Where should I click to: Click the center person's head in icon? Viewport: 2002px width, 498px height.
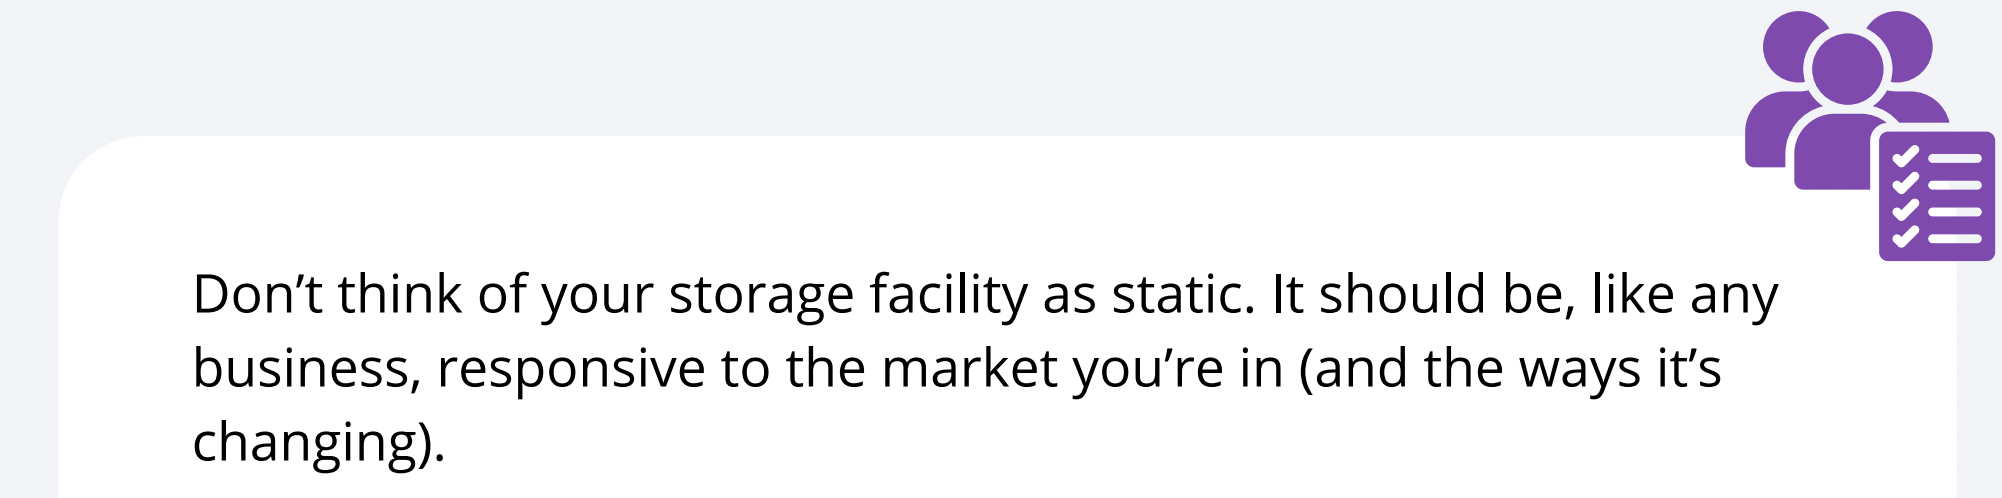1847,68
